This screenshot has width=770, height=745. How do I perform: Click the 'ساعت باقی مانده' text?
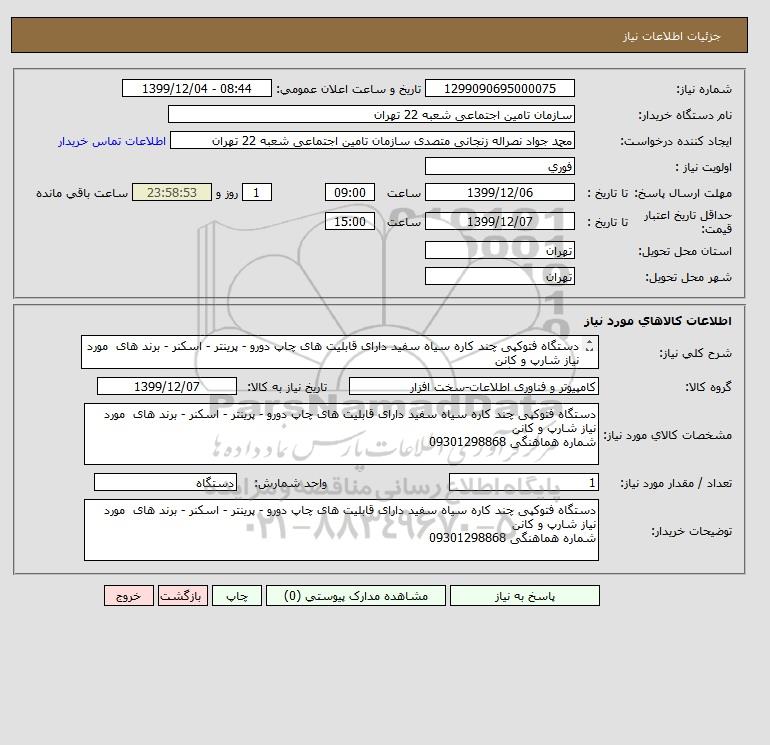coord(82,193)
